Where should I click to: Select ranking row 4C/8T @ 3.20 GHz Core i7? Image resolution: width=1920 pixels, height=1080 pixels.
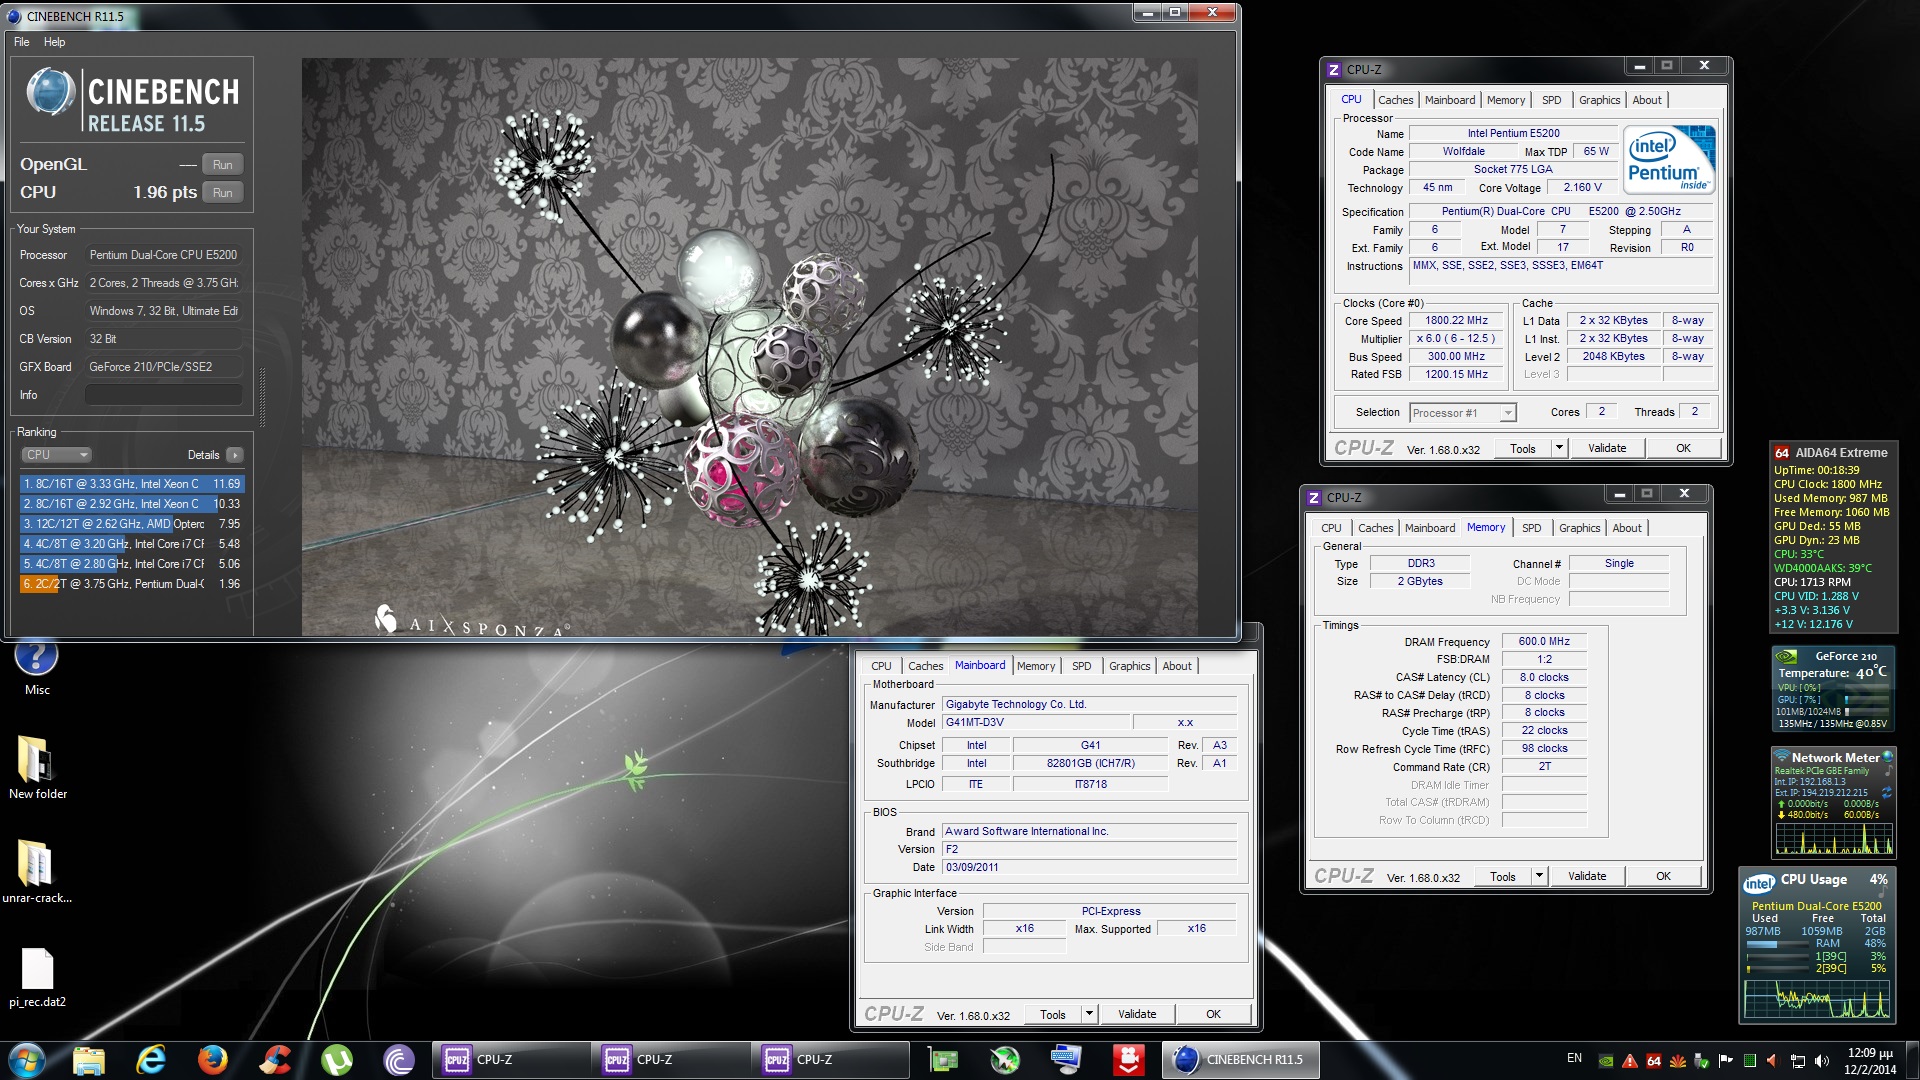(x=131, y=544)
